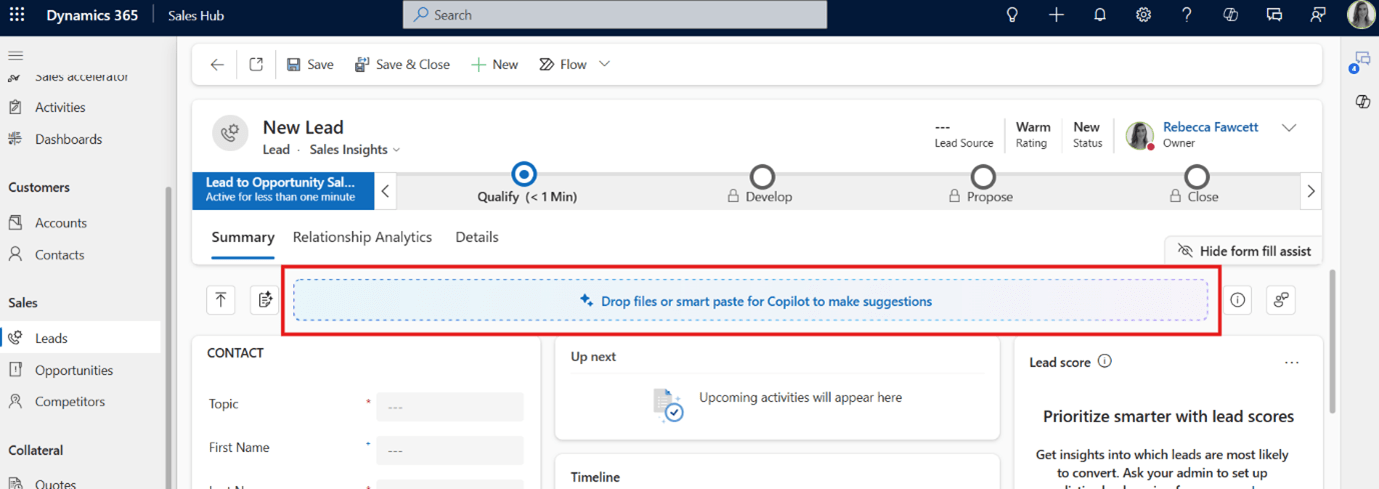Open Activities in the sidebar
This screenshot has width=1379, height=489.
coord(60,108)
